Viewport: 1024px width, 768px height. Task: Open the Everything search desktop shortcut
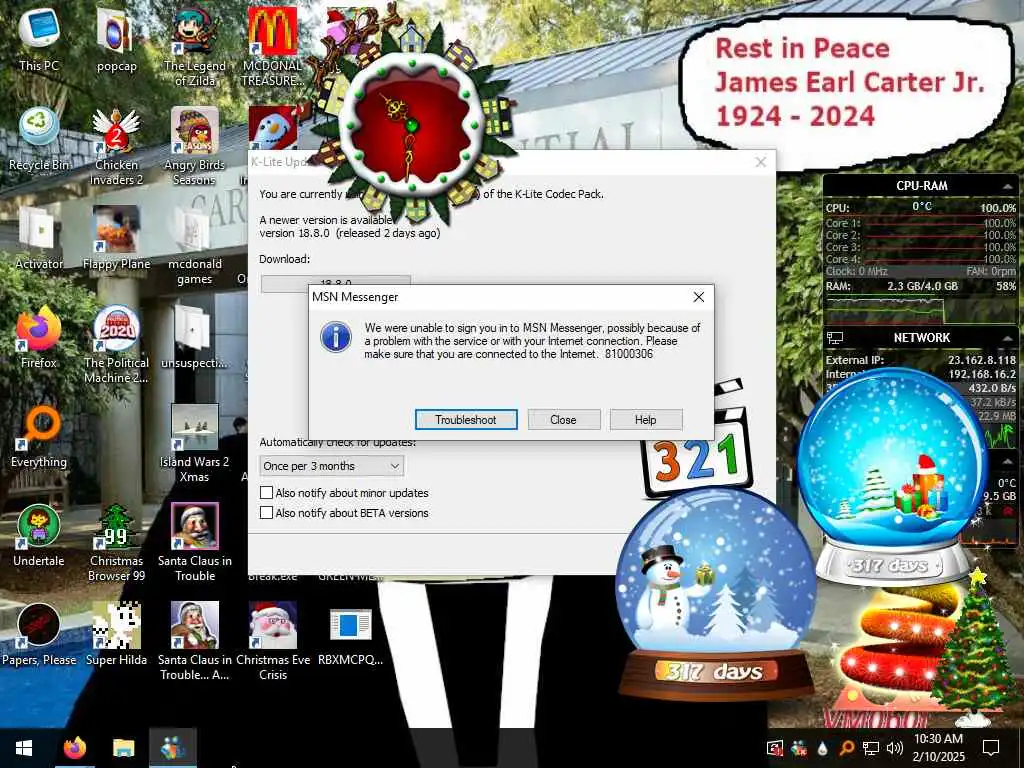click(x=39, y=436)
